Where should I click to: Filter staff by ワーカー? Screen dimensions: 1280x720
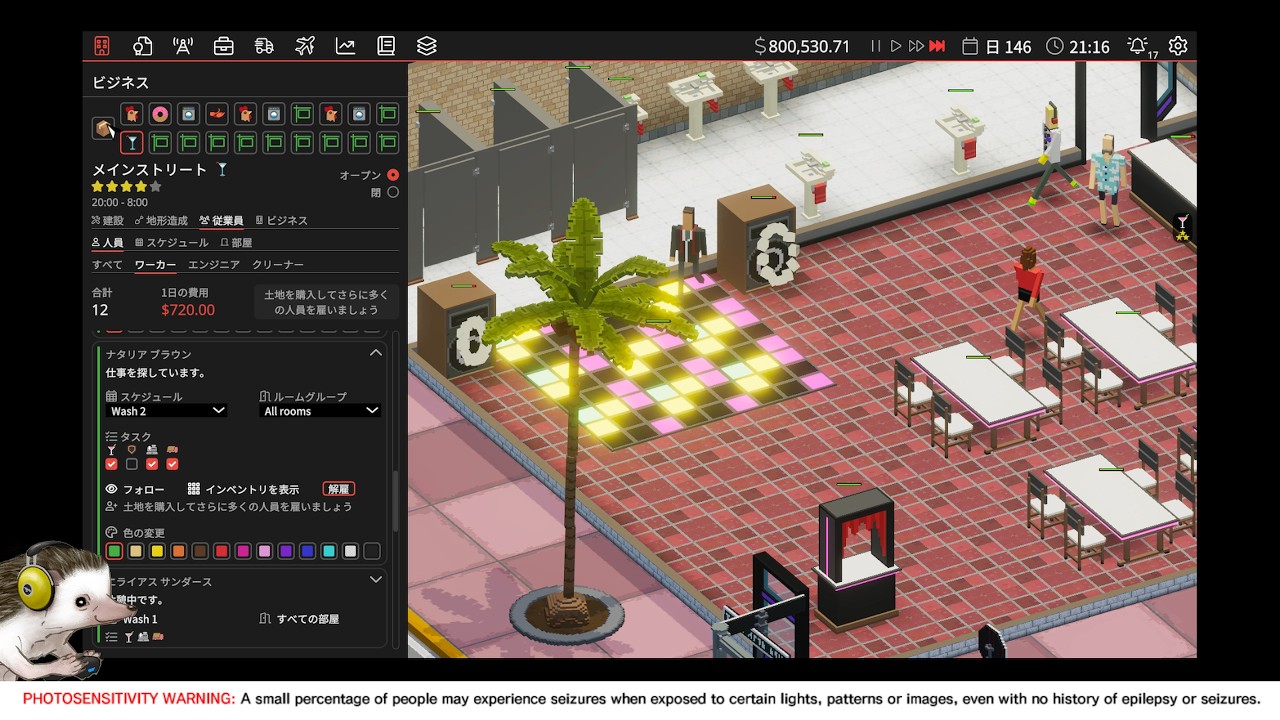pyautogui.click(x=155, y=265)
